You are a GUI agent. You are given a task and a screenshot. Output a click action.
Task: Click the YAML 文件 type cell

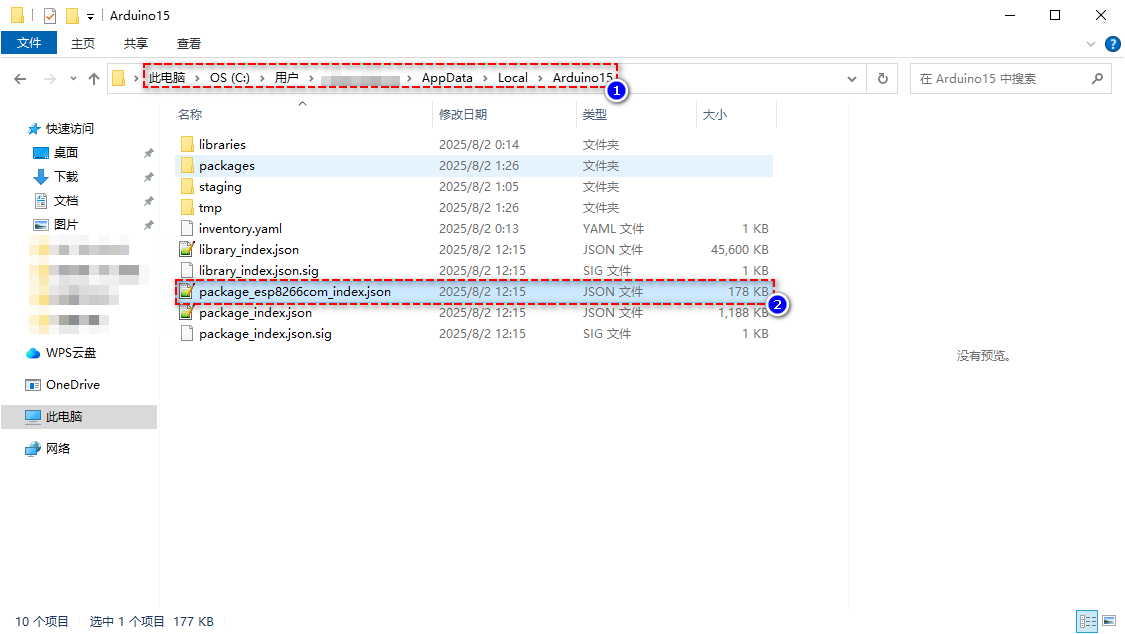613,229
